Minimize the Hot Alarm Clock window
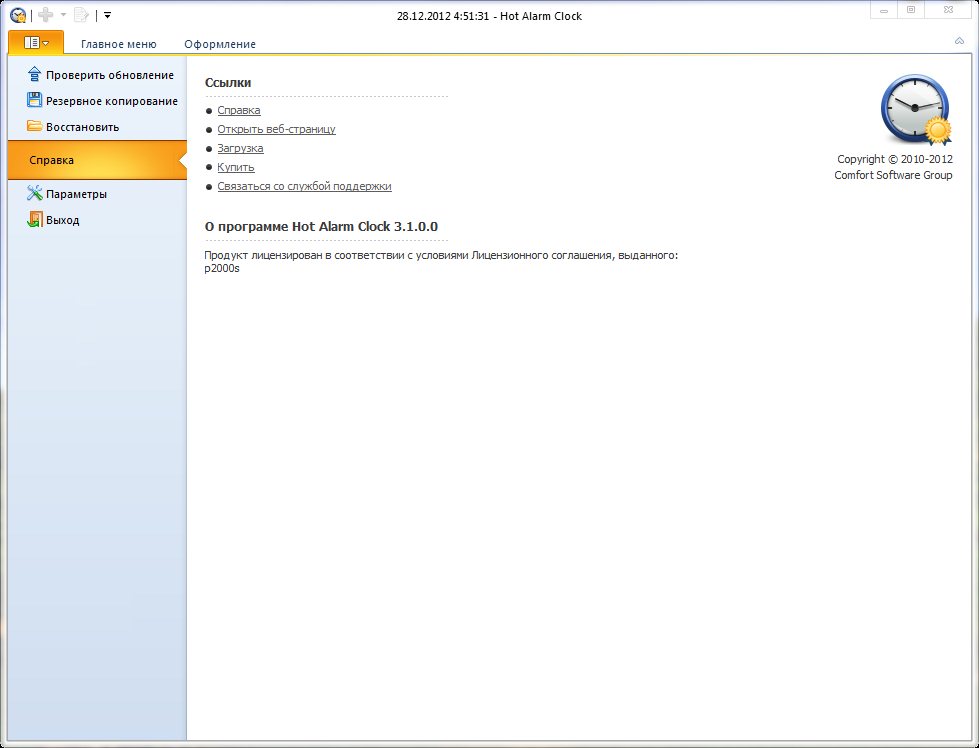The height and width of the screenshot is (748, 979). click(883, 10)
